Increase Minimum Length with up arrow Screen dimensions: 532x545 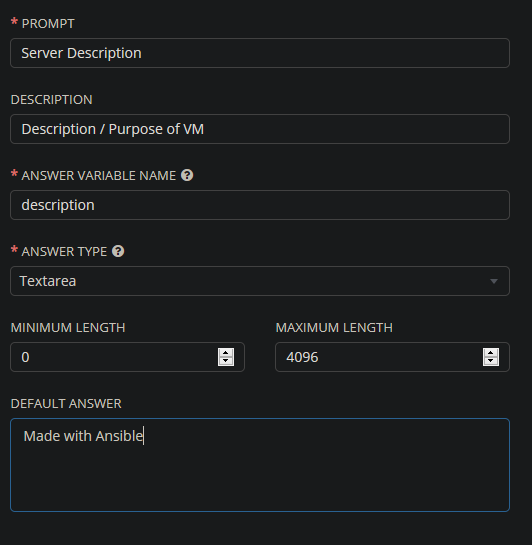tap(226, 353)
